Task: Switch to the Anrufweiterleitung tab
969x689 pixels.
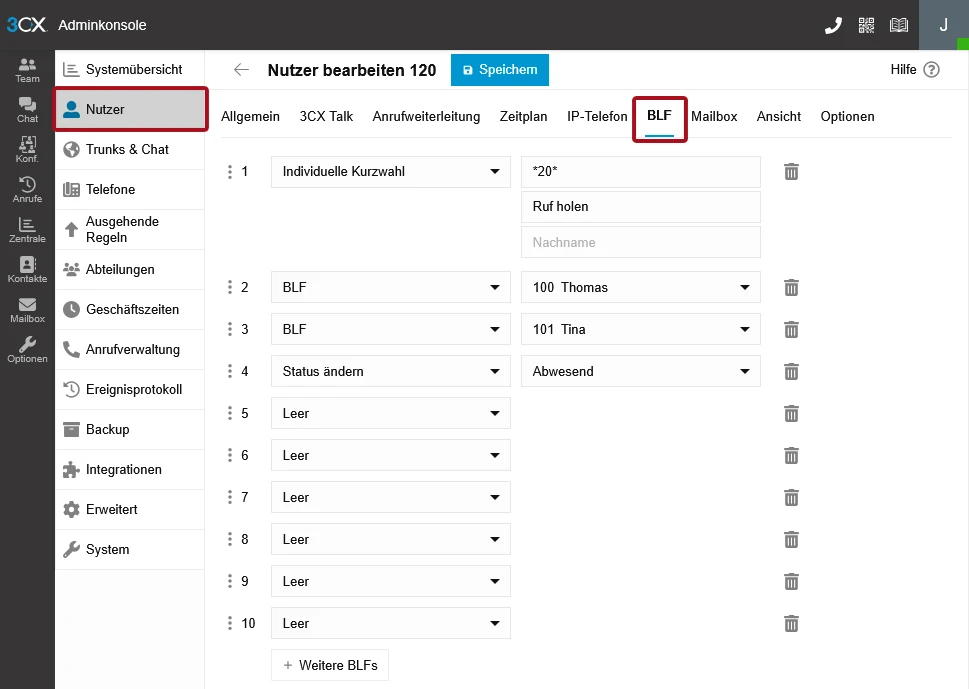Action: click(426, 117)
